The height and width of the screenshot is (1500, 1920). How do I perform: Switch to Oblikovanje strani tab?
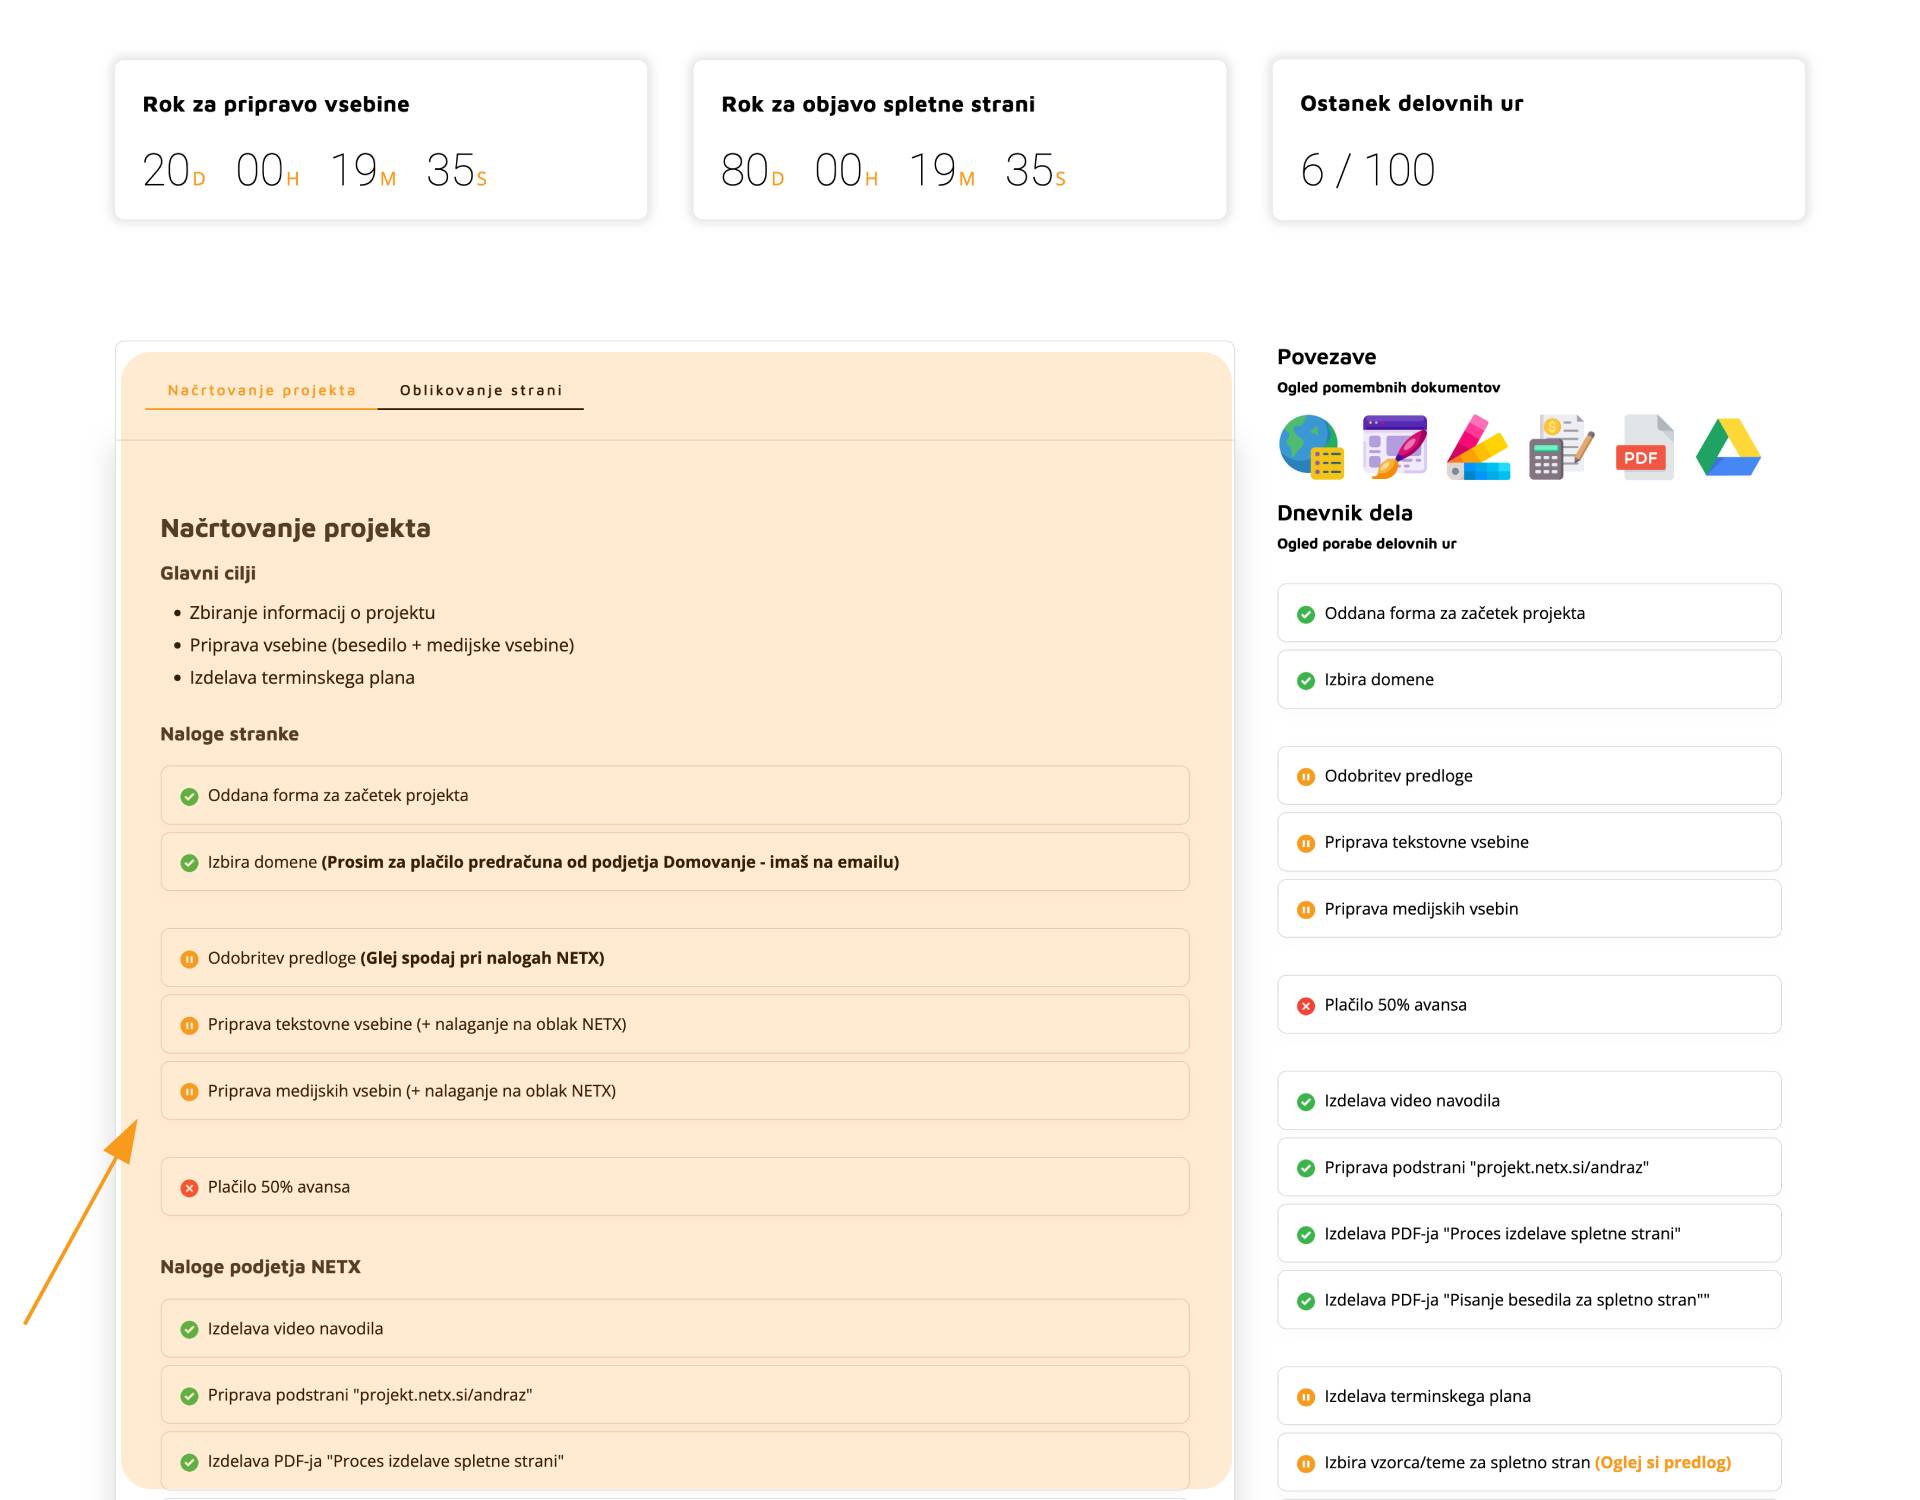[x=481, y=390]
